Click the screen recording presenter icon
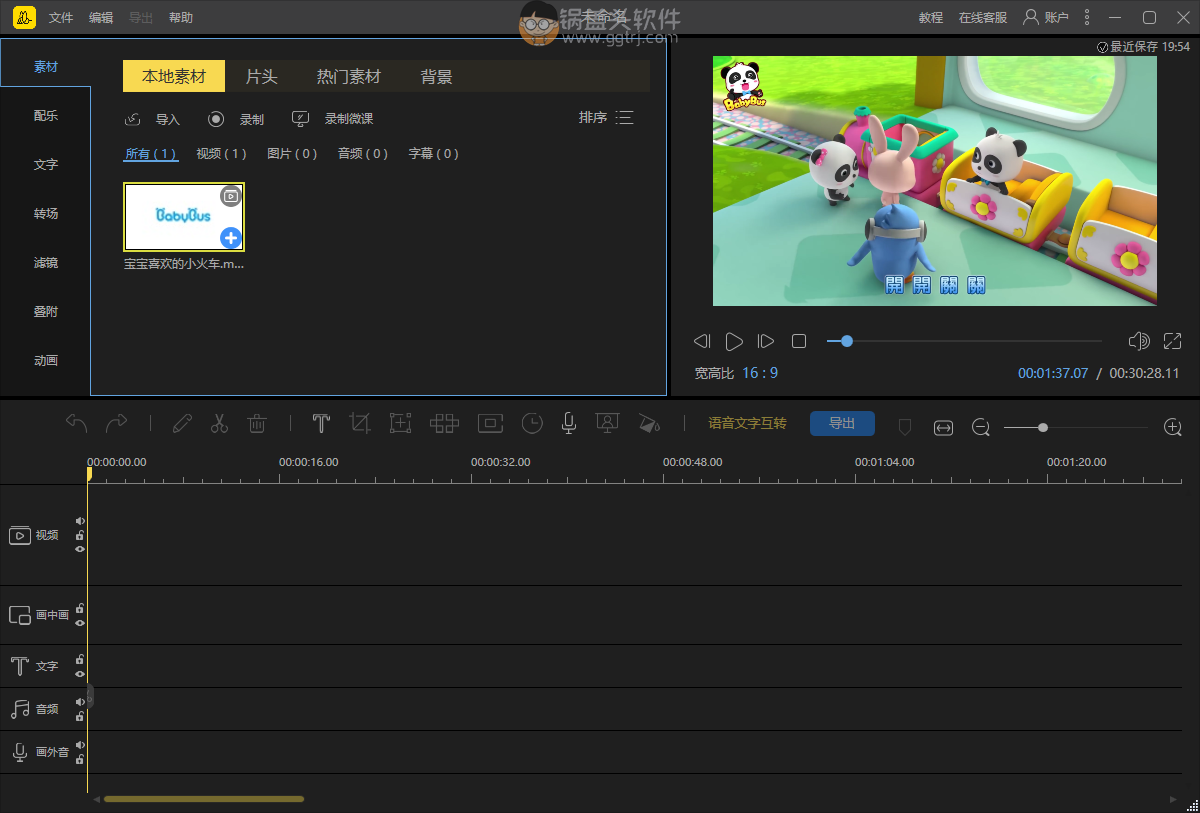 tap(606, 423)
